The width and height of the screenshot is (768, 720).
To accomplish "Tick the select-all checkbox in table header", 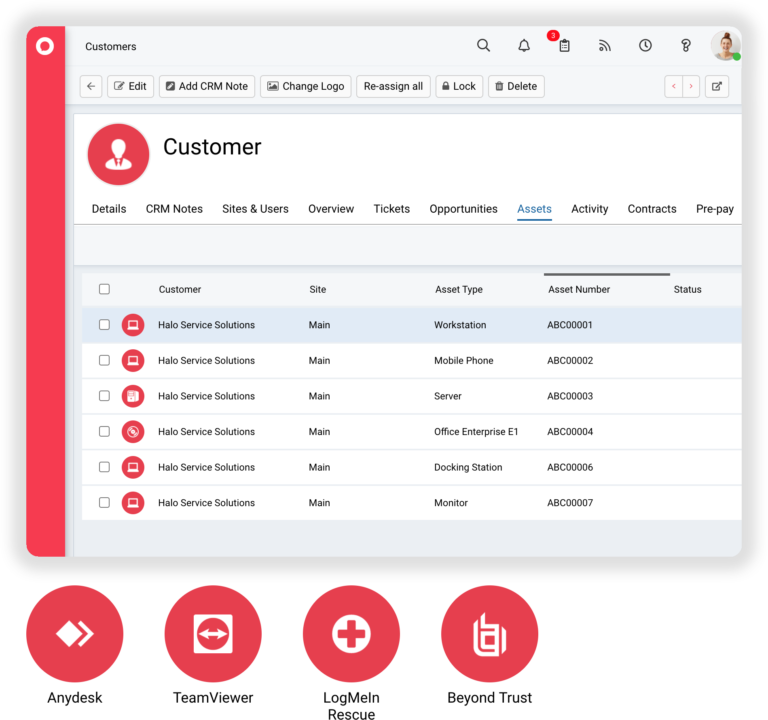I will coord(104,289).
